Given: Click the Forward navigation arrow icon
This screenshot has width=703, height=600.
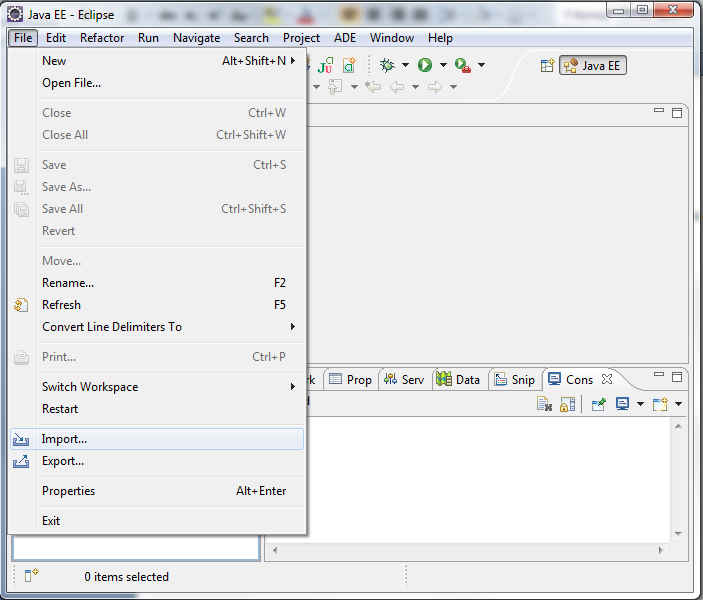Looking at the screenshot, I should point(434,87).
